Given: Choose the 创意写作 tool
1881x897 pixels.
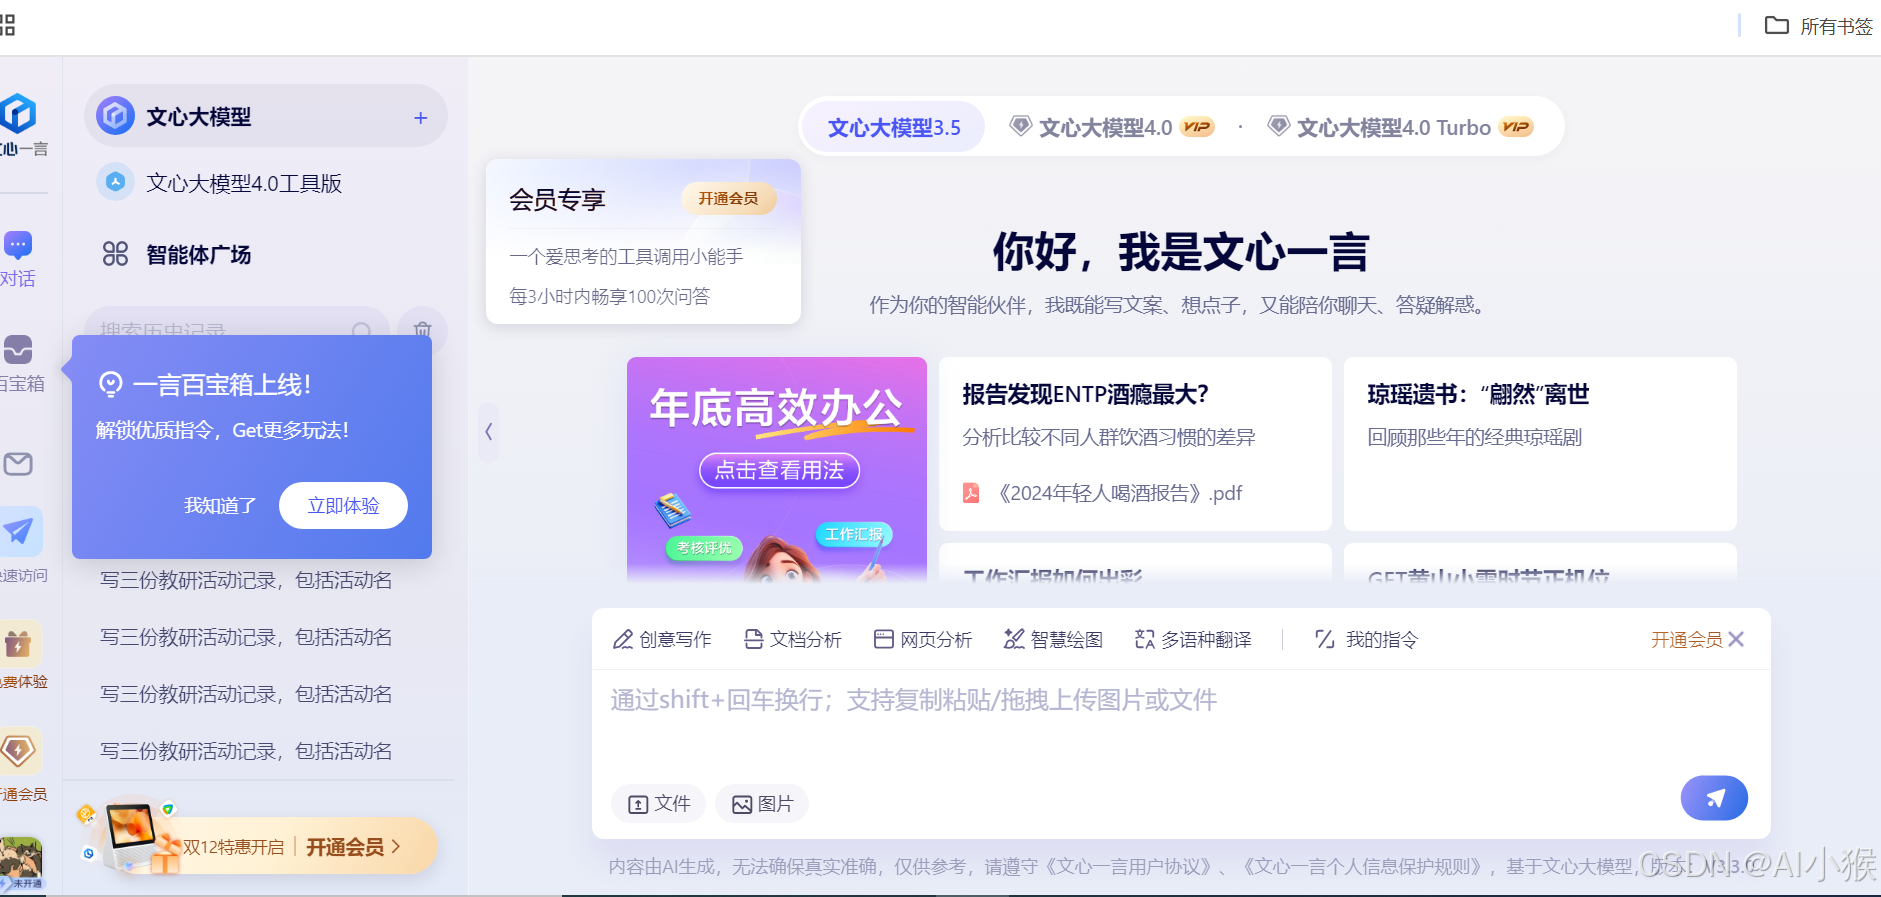Looking at the screenshot, I should coord(662,639).
